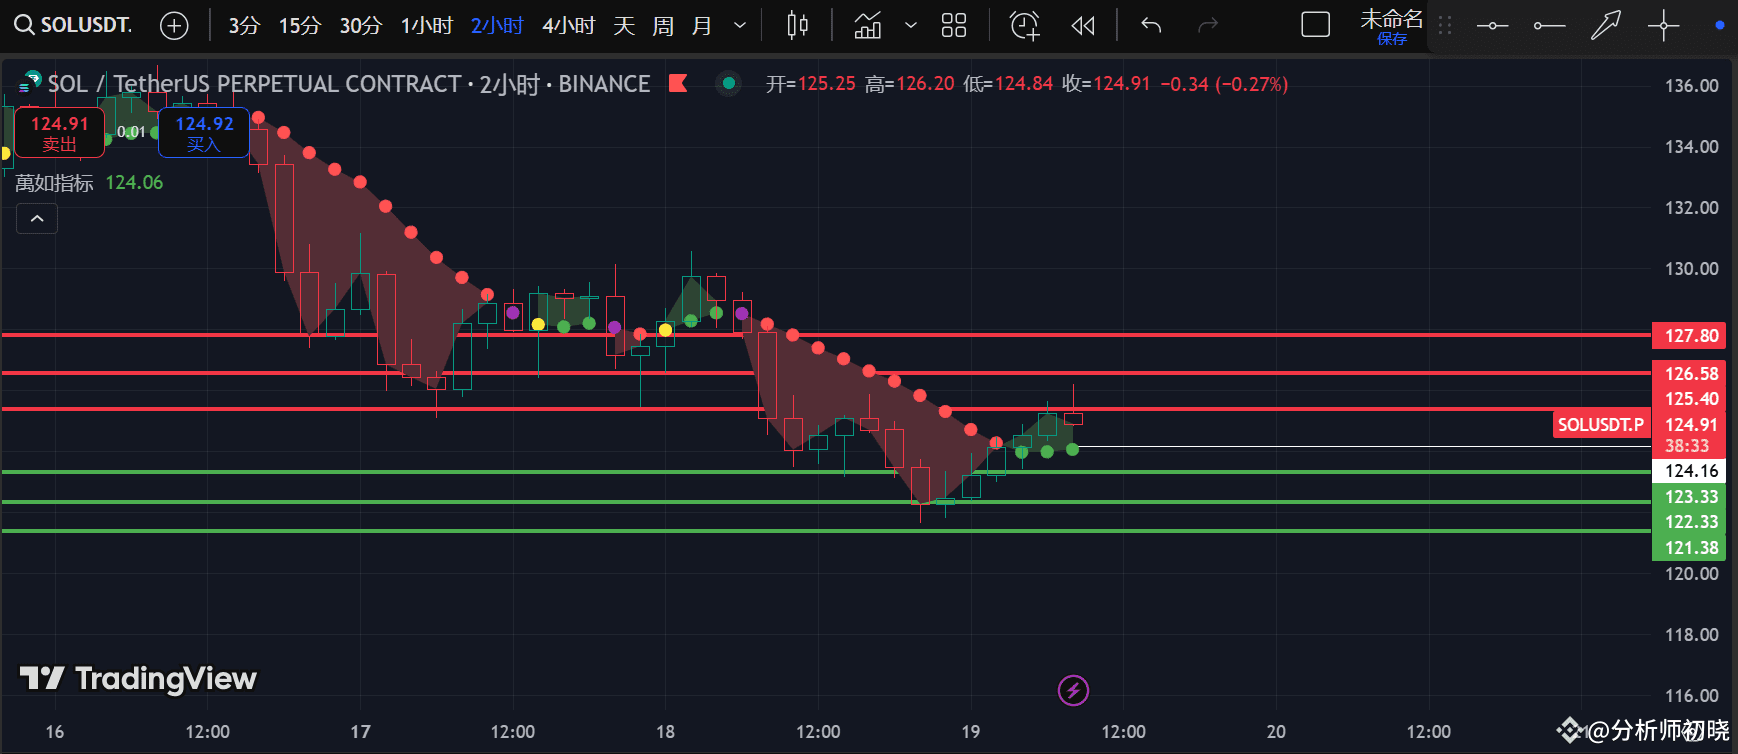Click the red flag icon beside BINANCE
1738x754 pixels.
[678, 84]
